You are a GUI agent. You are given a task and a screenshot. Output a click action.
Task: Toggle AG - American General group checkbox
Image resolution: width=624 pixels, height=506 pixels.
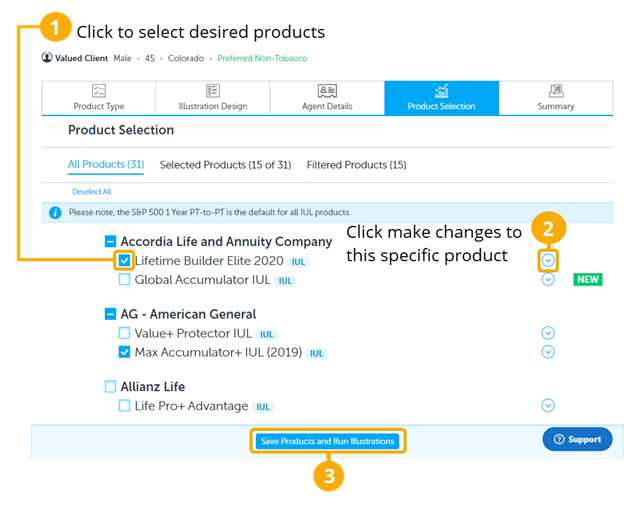(110, 314)
